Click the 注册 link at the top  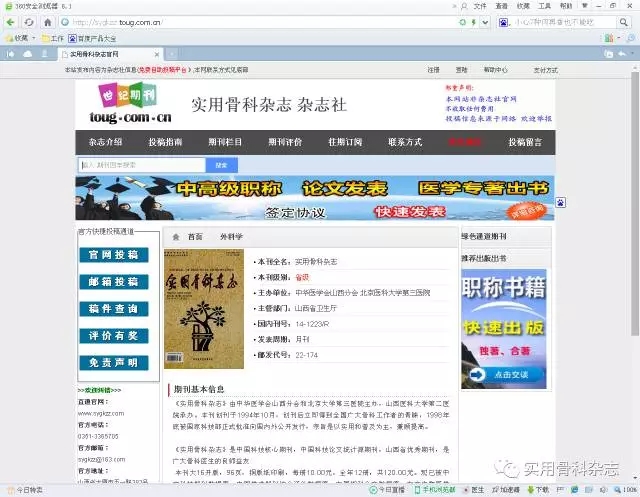[x=433, y=70]
